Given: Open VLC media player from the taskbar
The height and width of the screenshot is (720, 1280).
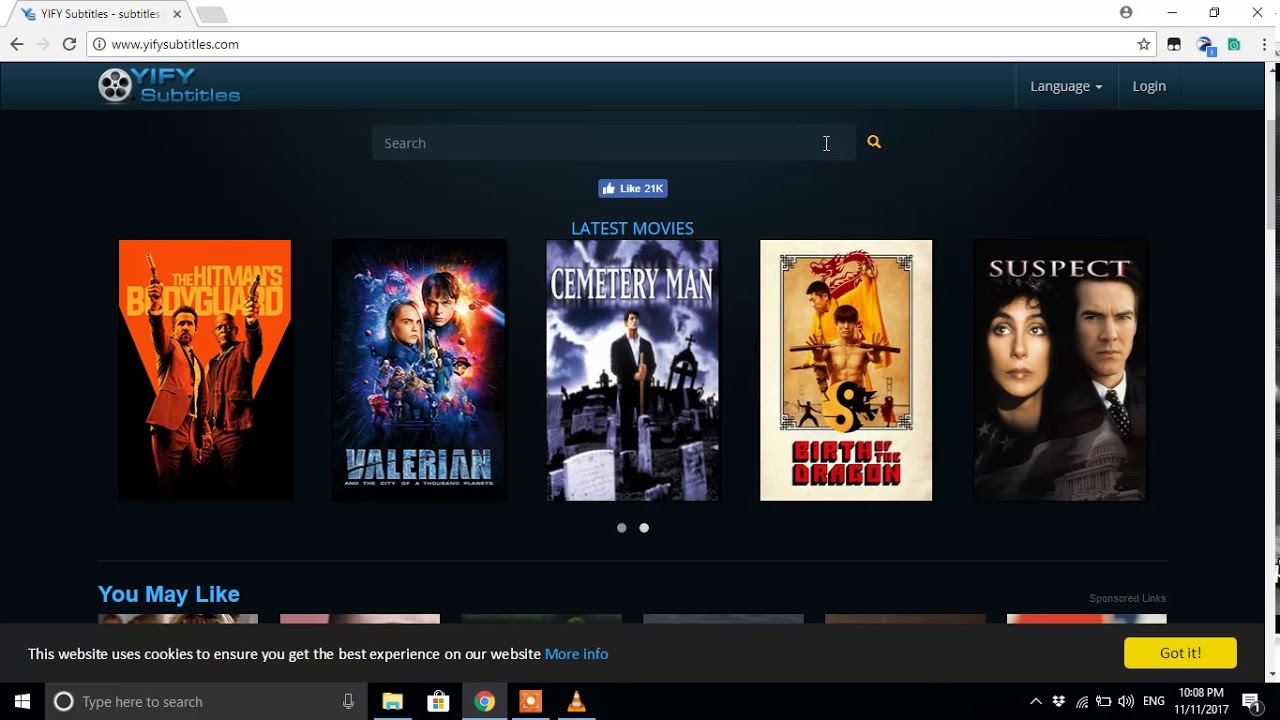Looking at the screenshot, I should tap(576, 701).
